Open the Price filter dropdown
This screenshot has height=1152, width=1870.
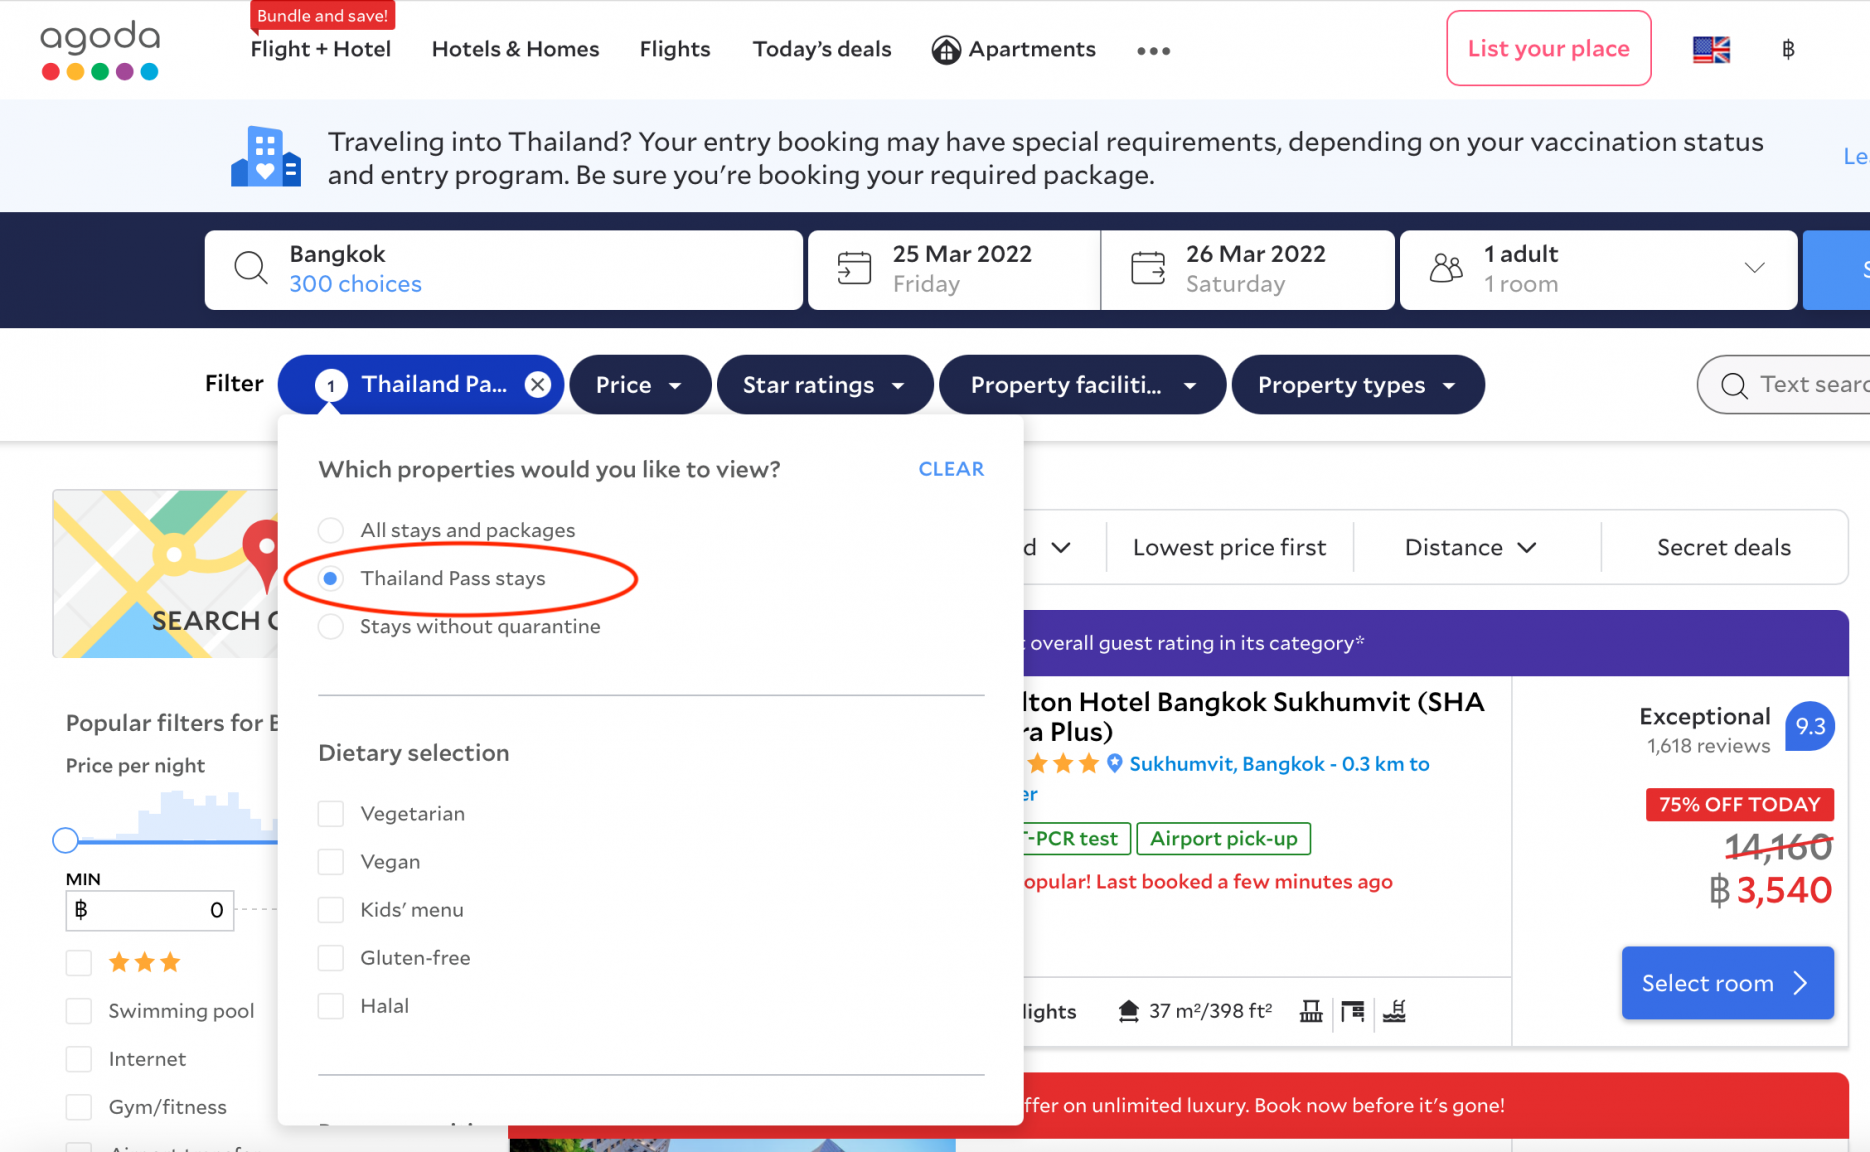point(640,384)
